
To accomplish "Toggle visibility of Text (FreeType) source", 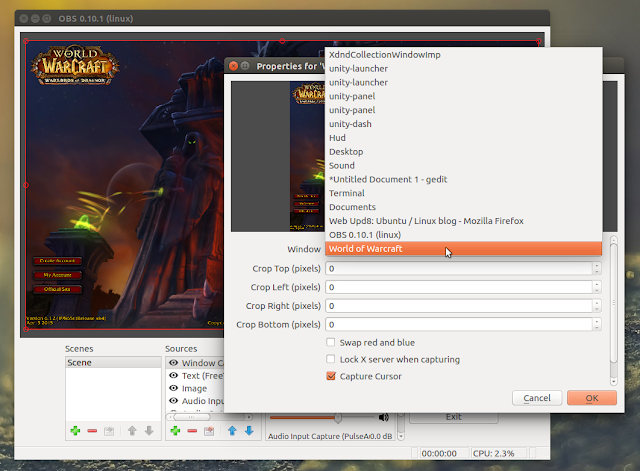I will tap(173, 375).
